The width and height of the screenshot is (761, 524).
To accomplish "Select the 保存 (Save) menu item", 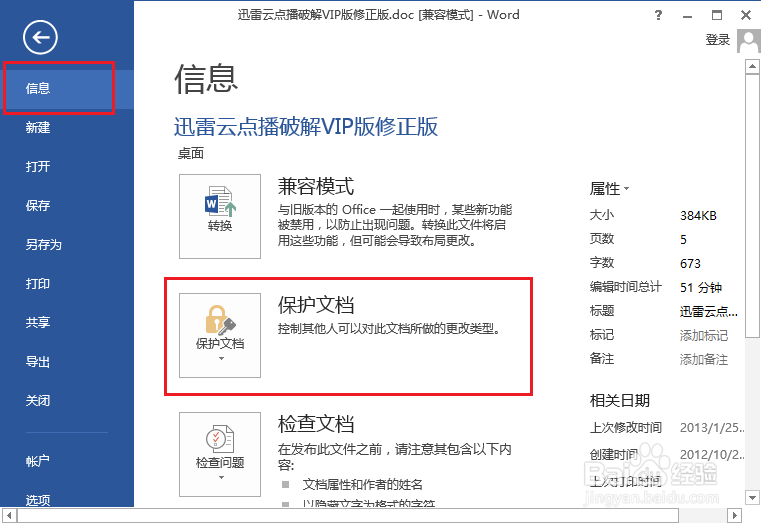I will [67, 205].
